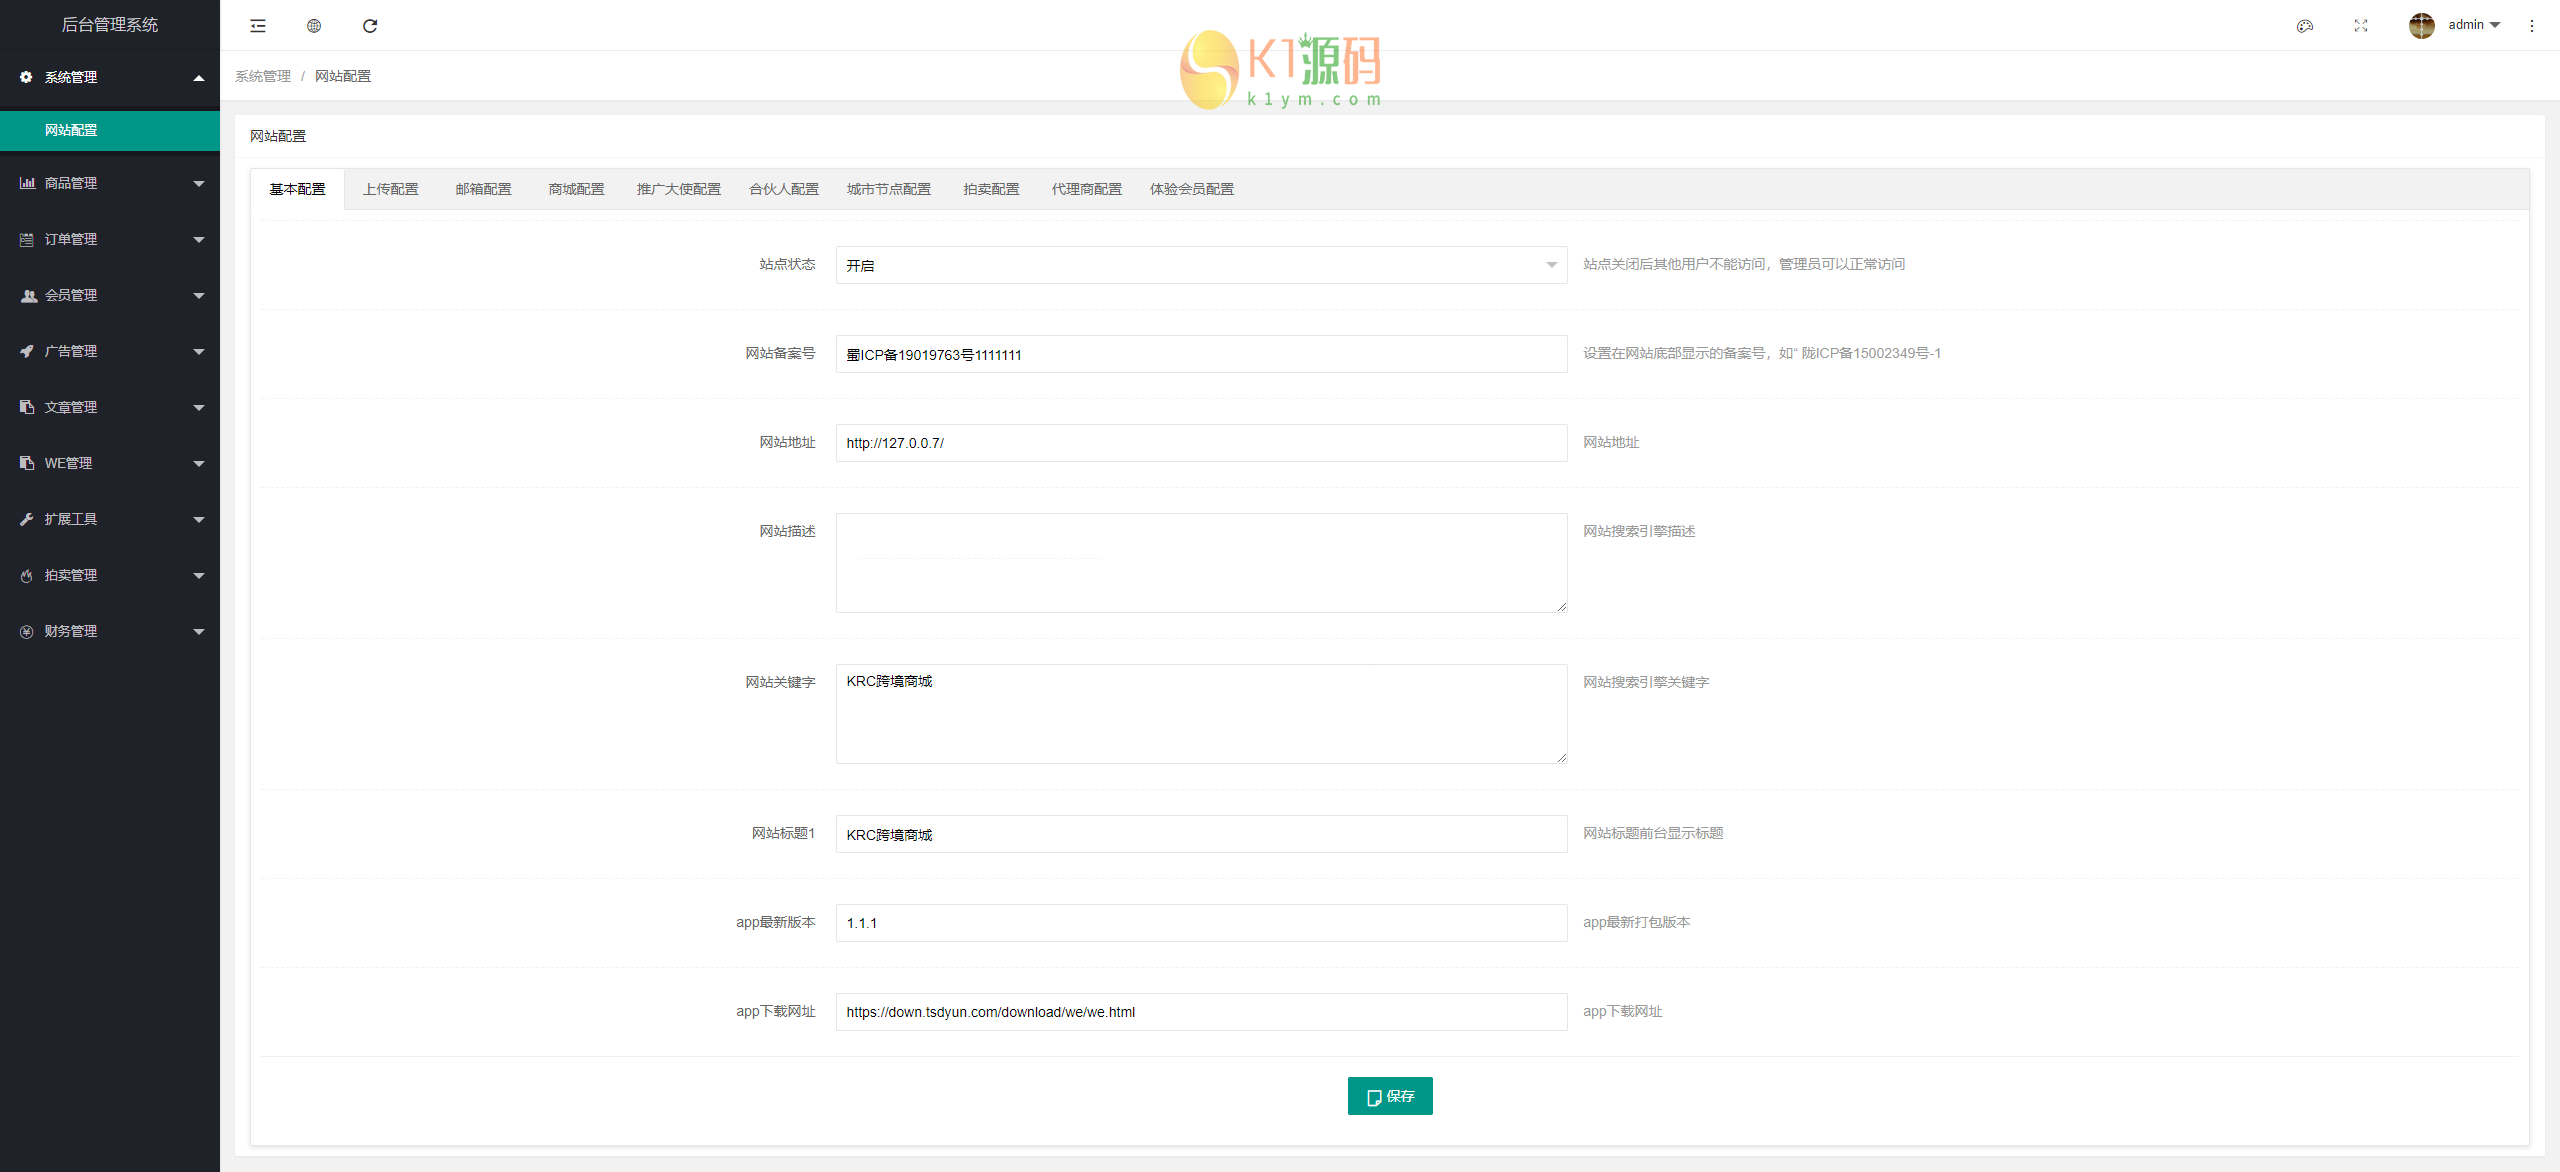
Task: Toggle fullscreen mode icon
Action: click(x=2361, y=26)
